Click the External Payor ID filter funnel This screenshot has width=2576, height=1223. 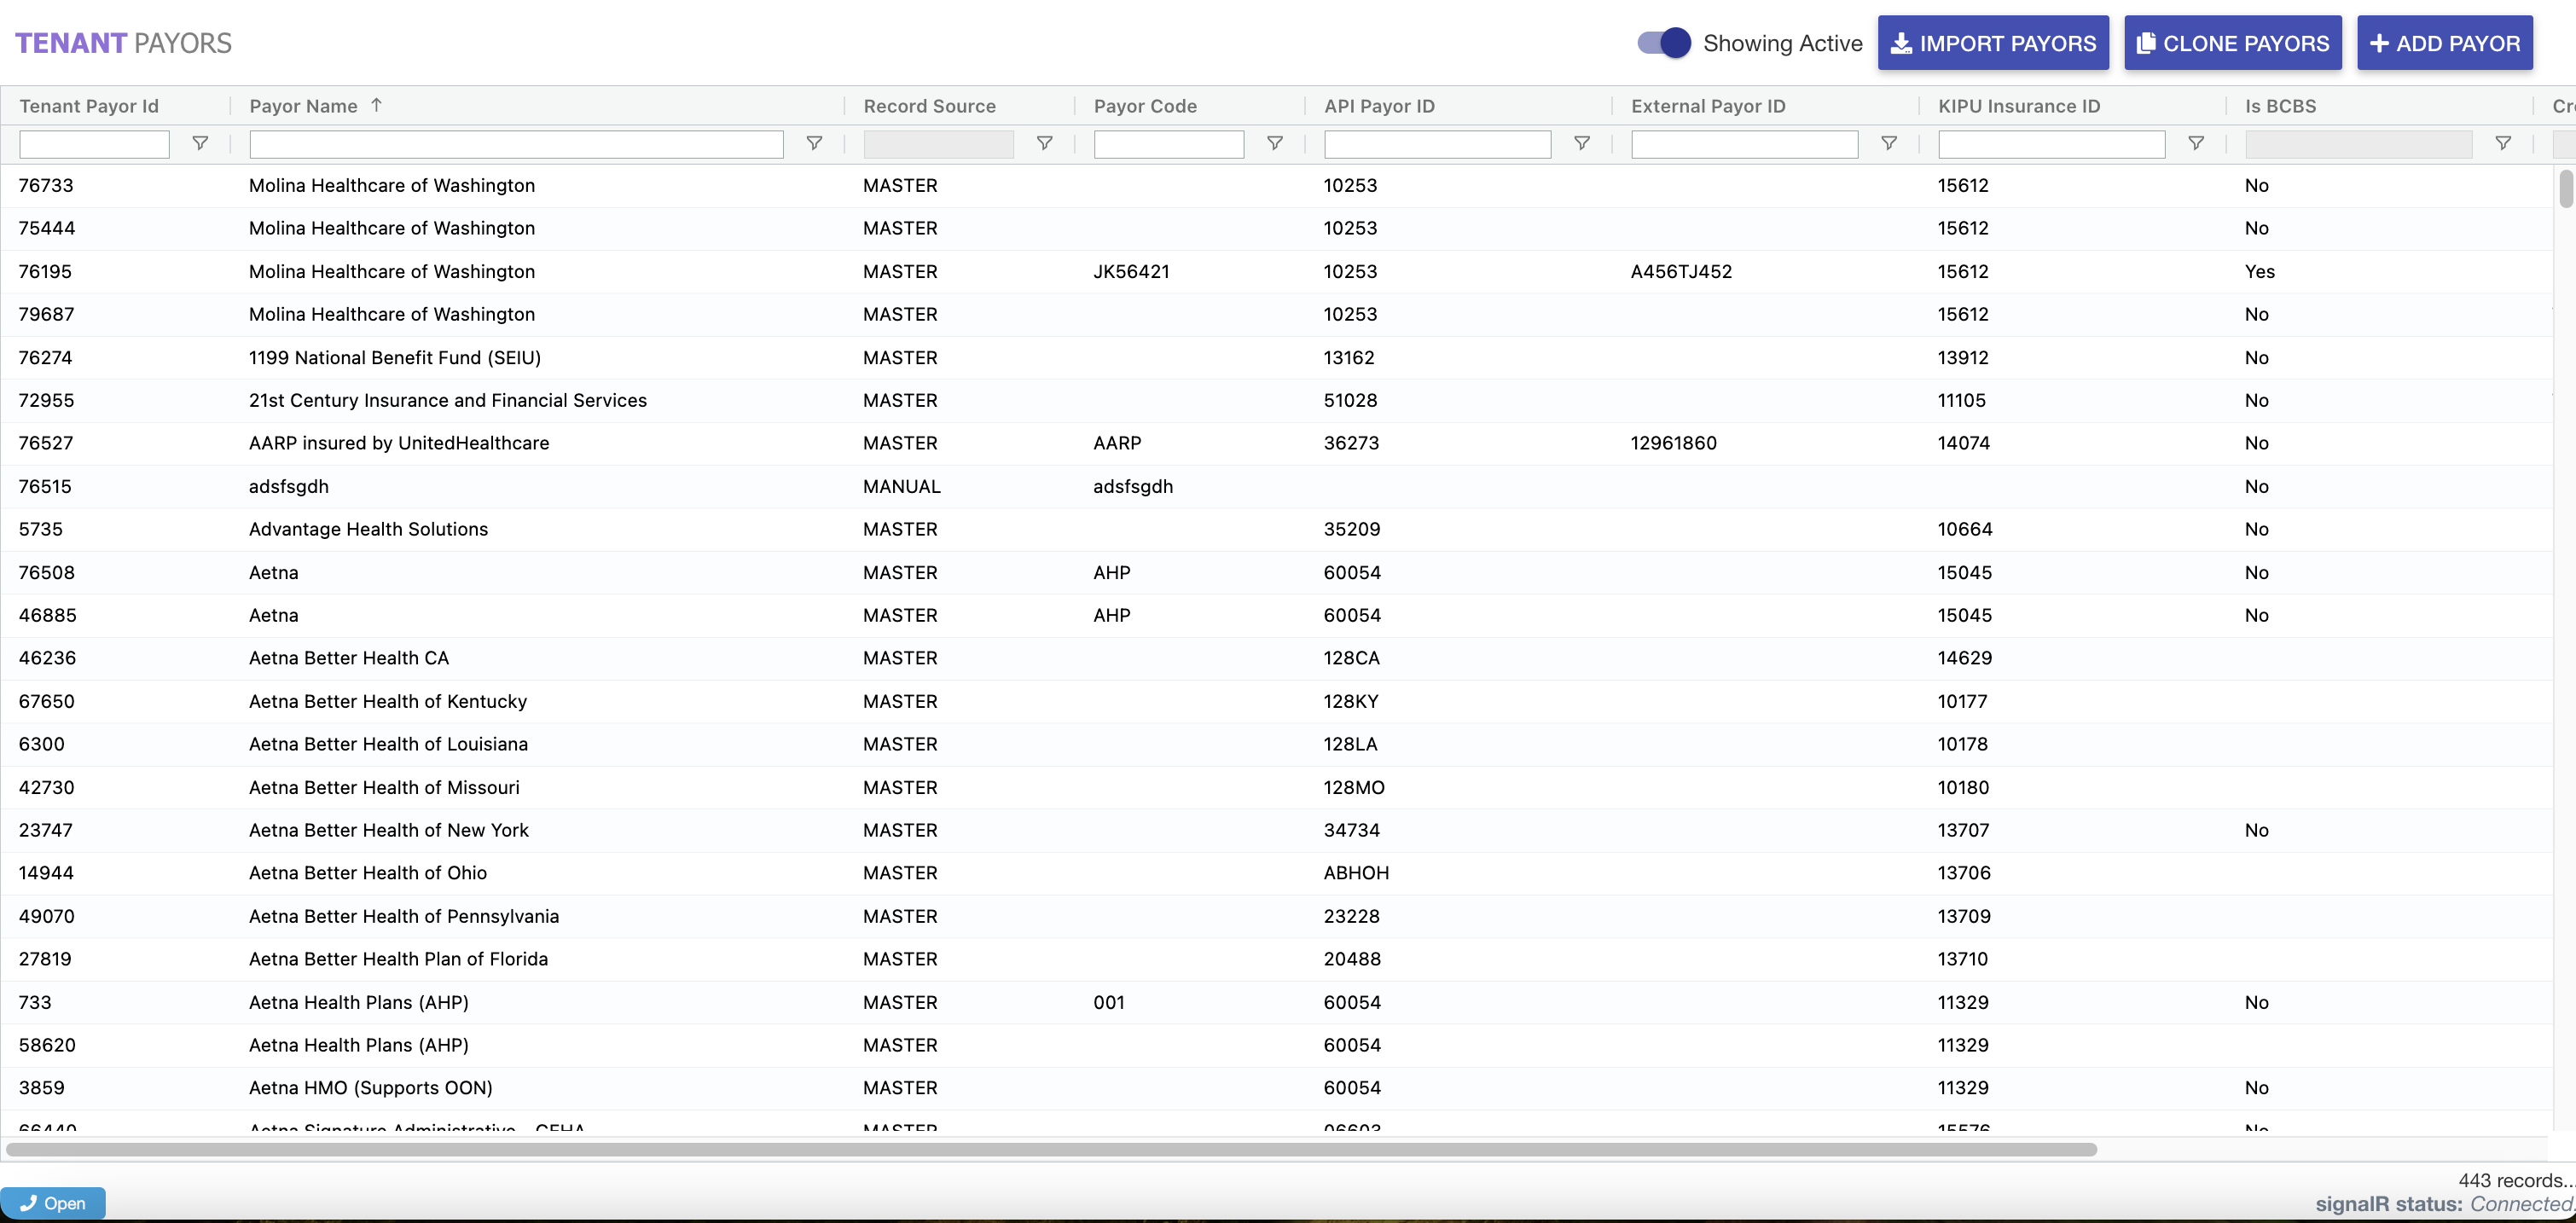[1888, 144]
